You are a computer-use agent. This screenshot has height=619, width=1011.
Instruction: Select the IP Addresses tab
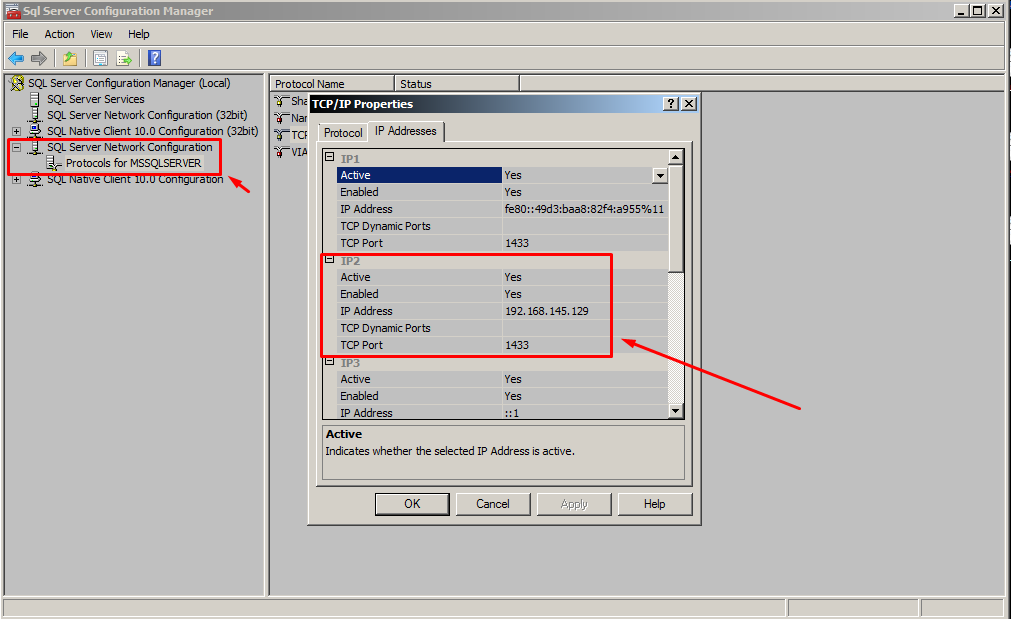pyautogui.click(x=406, y=131)
